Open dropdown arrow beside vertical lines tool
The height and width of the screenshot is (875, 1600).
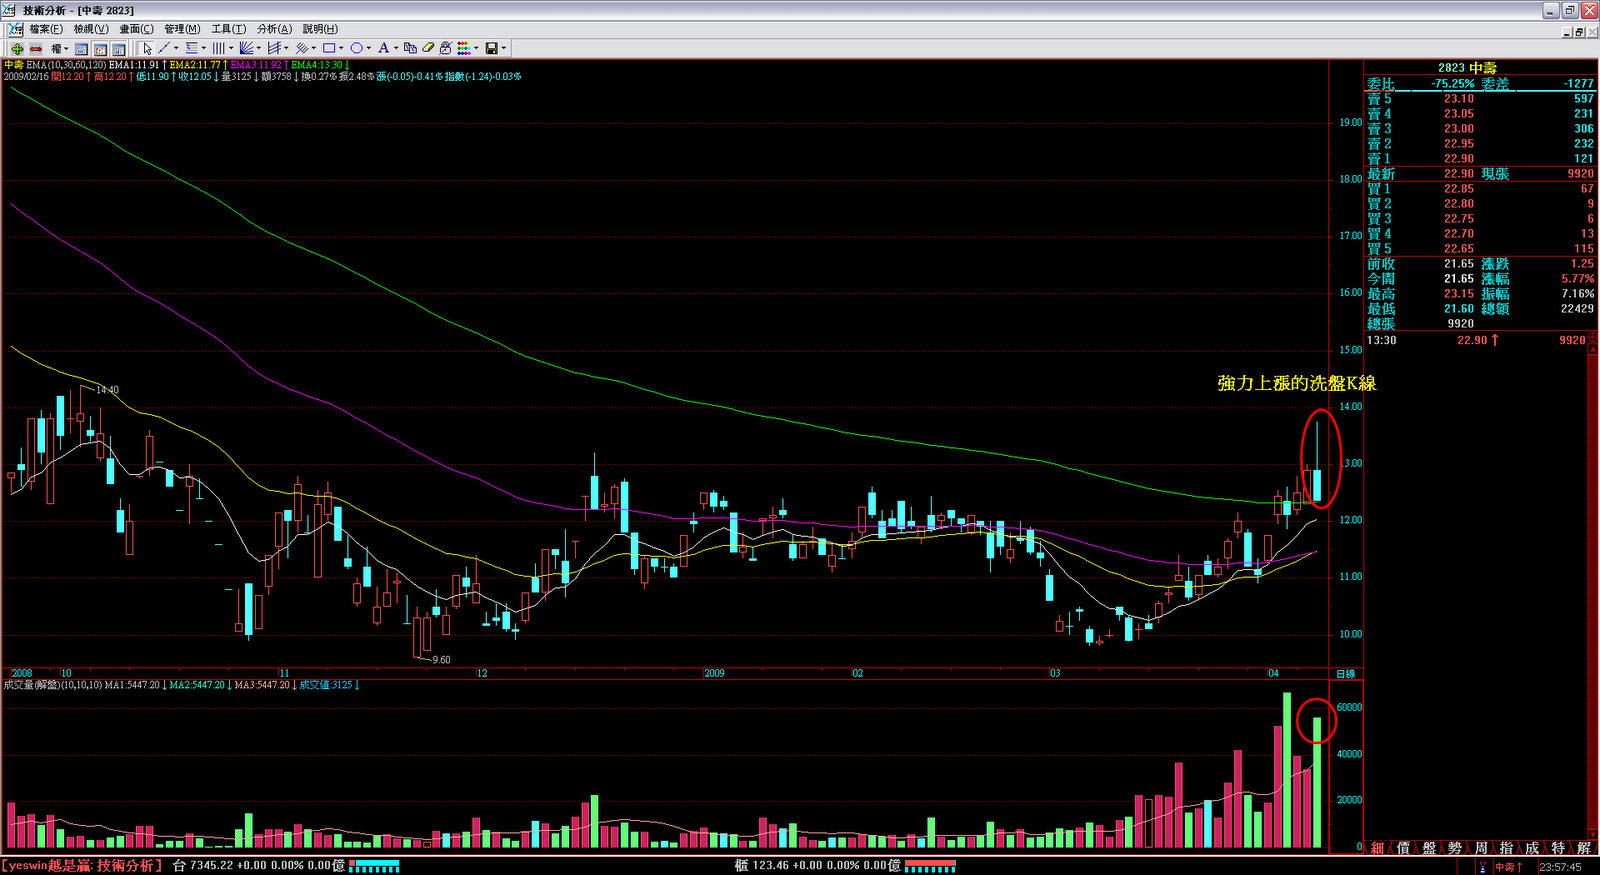coord(231,48)
